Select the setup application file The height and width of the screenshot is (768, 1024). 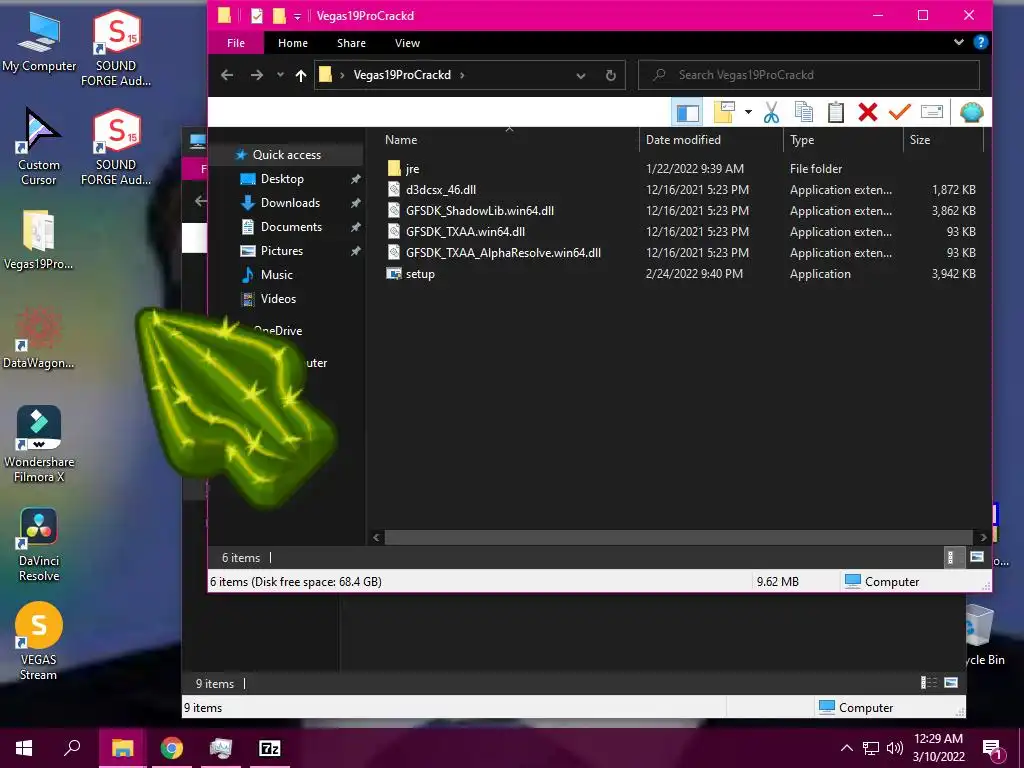tap(420, 274)
